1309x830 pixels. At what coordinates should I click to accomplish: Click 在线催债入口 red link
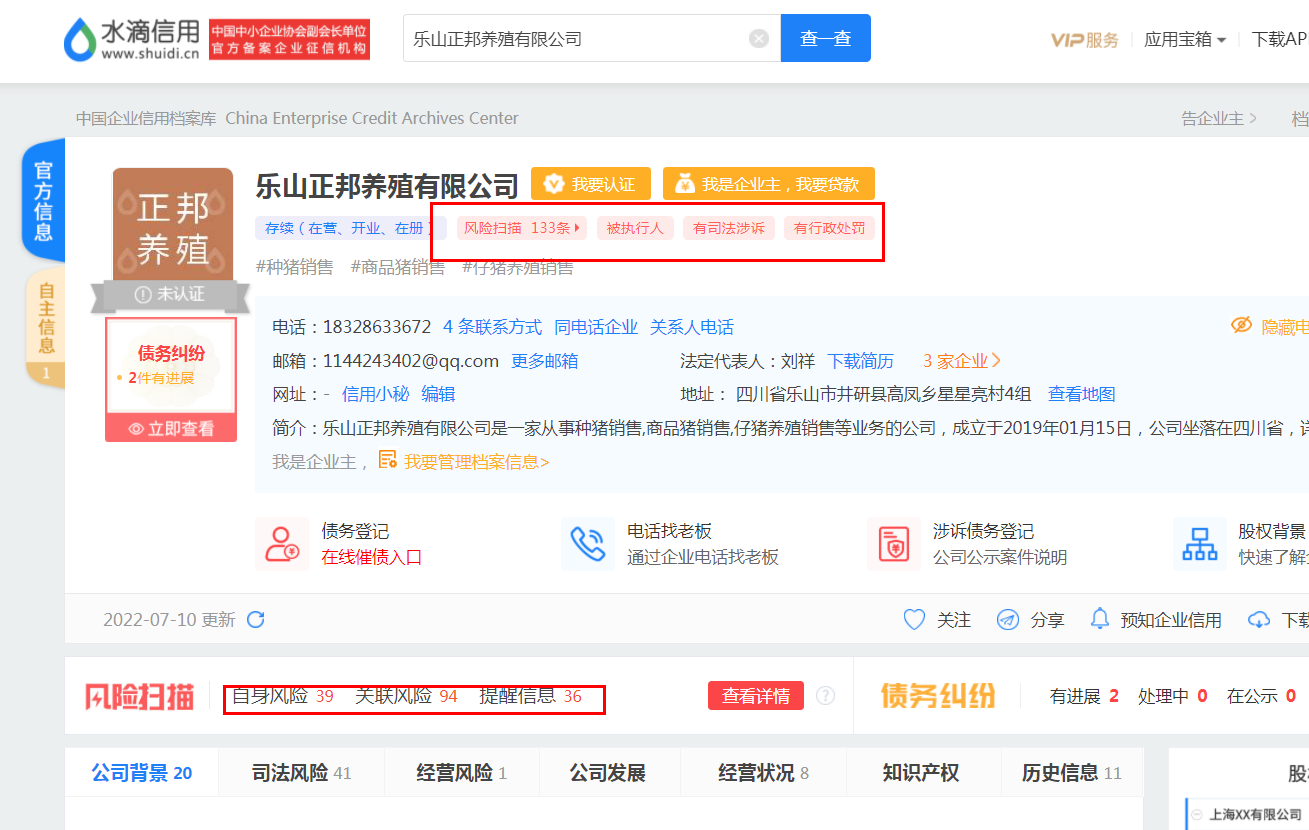click(372, 557)
